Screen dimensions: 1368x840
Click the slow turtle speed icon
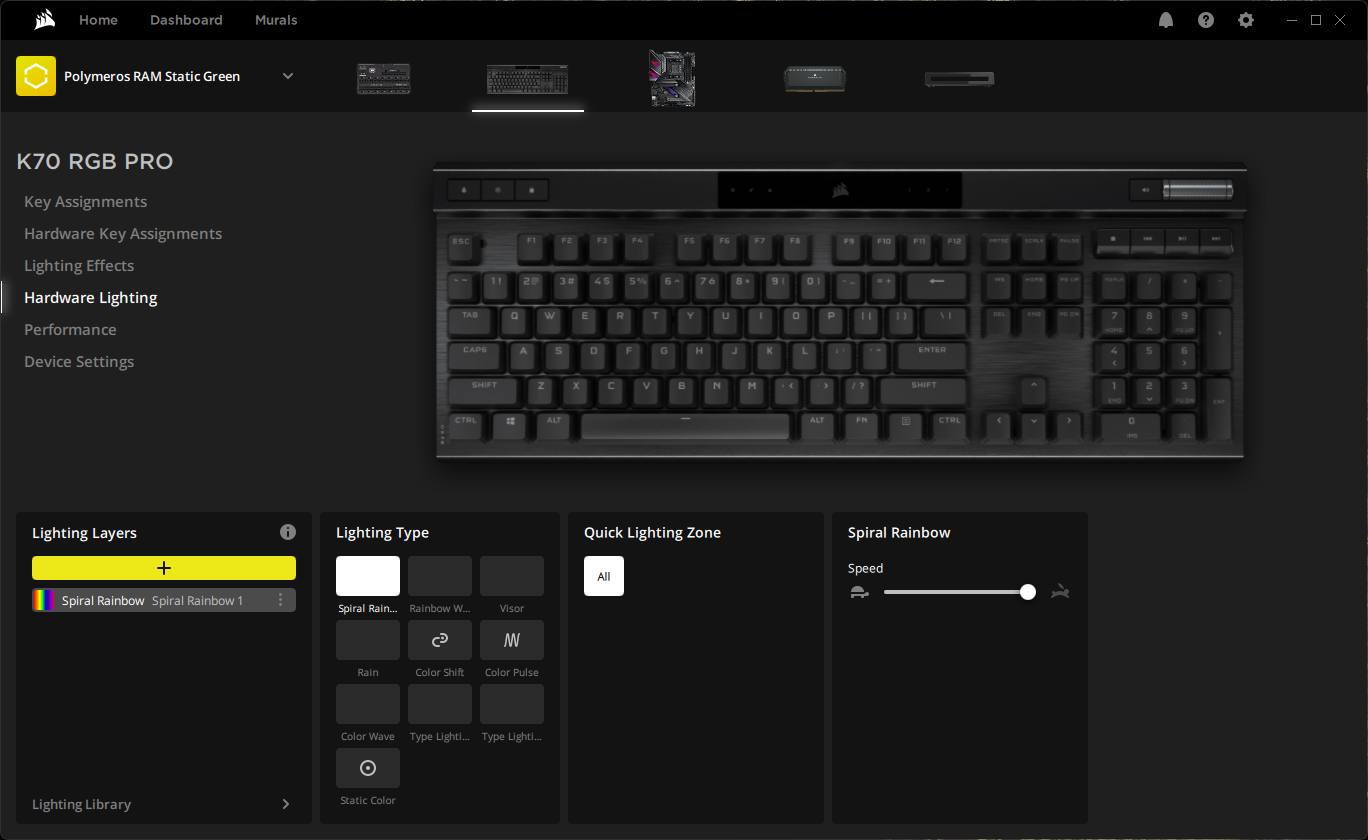(859, 592)
